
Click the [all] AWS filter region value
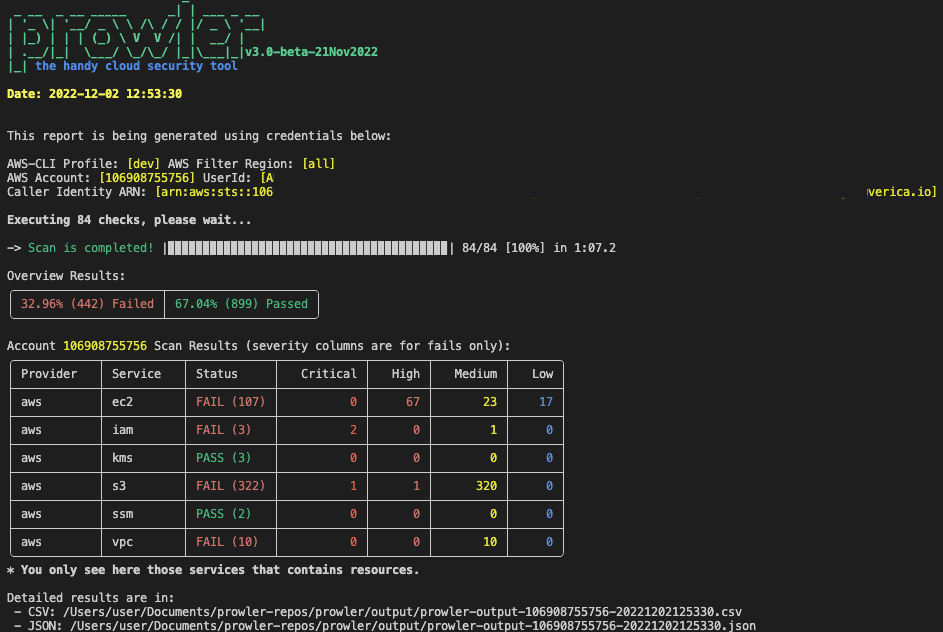[x=318, y=164]
